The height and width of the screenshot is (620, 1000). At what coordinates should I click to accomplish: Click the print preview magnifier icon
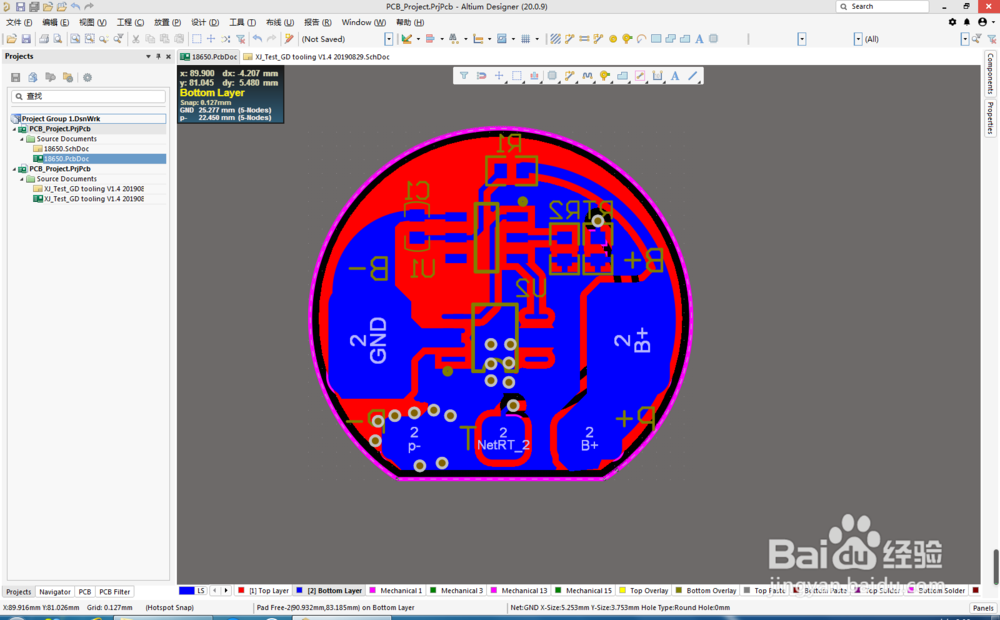click(58, 39)
